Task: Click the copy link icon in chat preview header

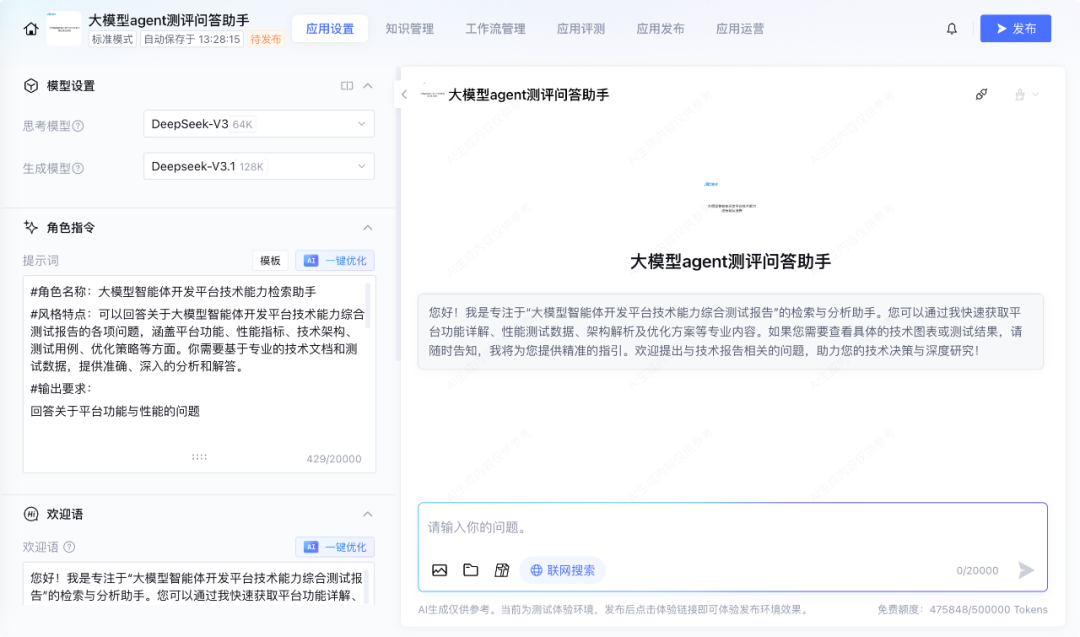Action: 981,93
